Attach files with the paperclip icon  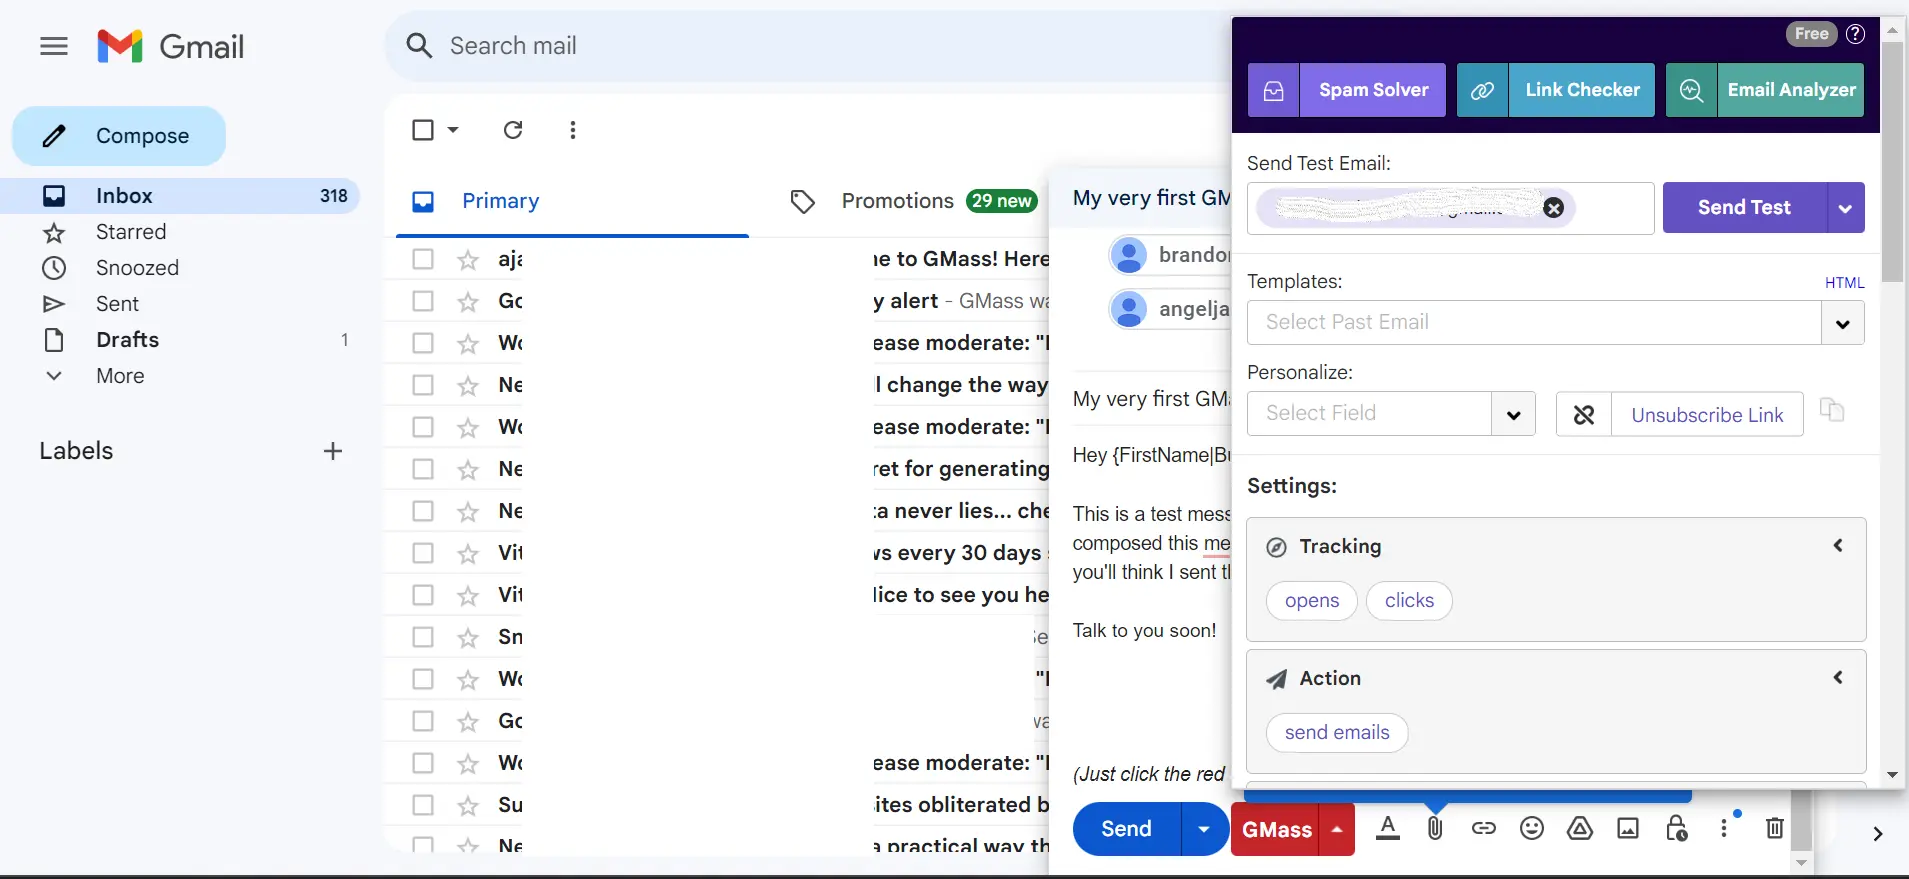tap(1435, 828)
